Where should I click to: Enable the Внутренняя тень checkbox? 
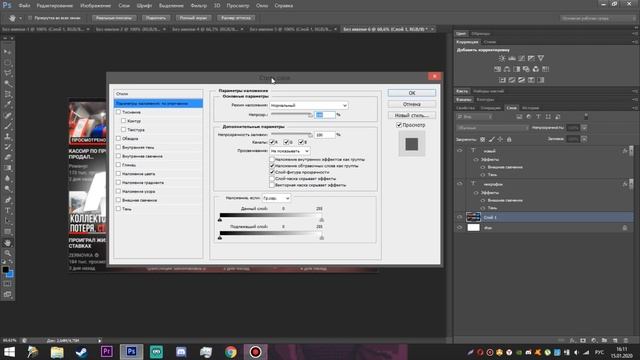[x=118, y=147]
